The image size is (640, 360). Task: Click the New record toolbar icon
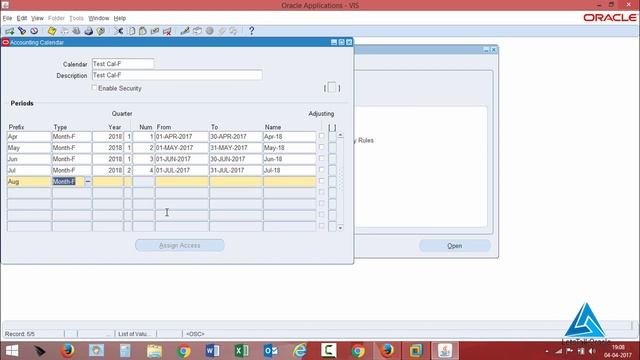pos(10,31)
